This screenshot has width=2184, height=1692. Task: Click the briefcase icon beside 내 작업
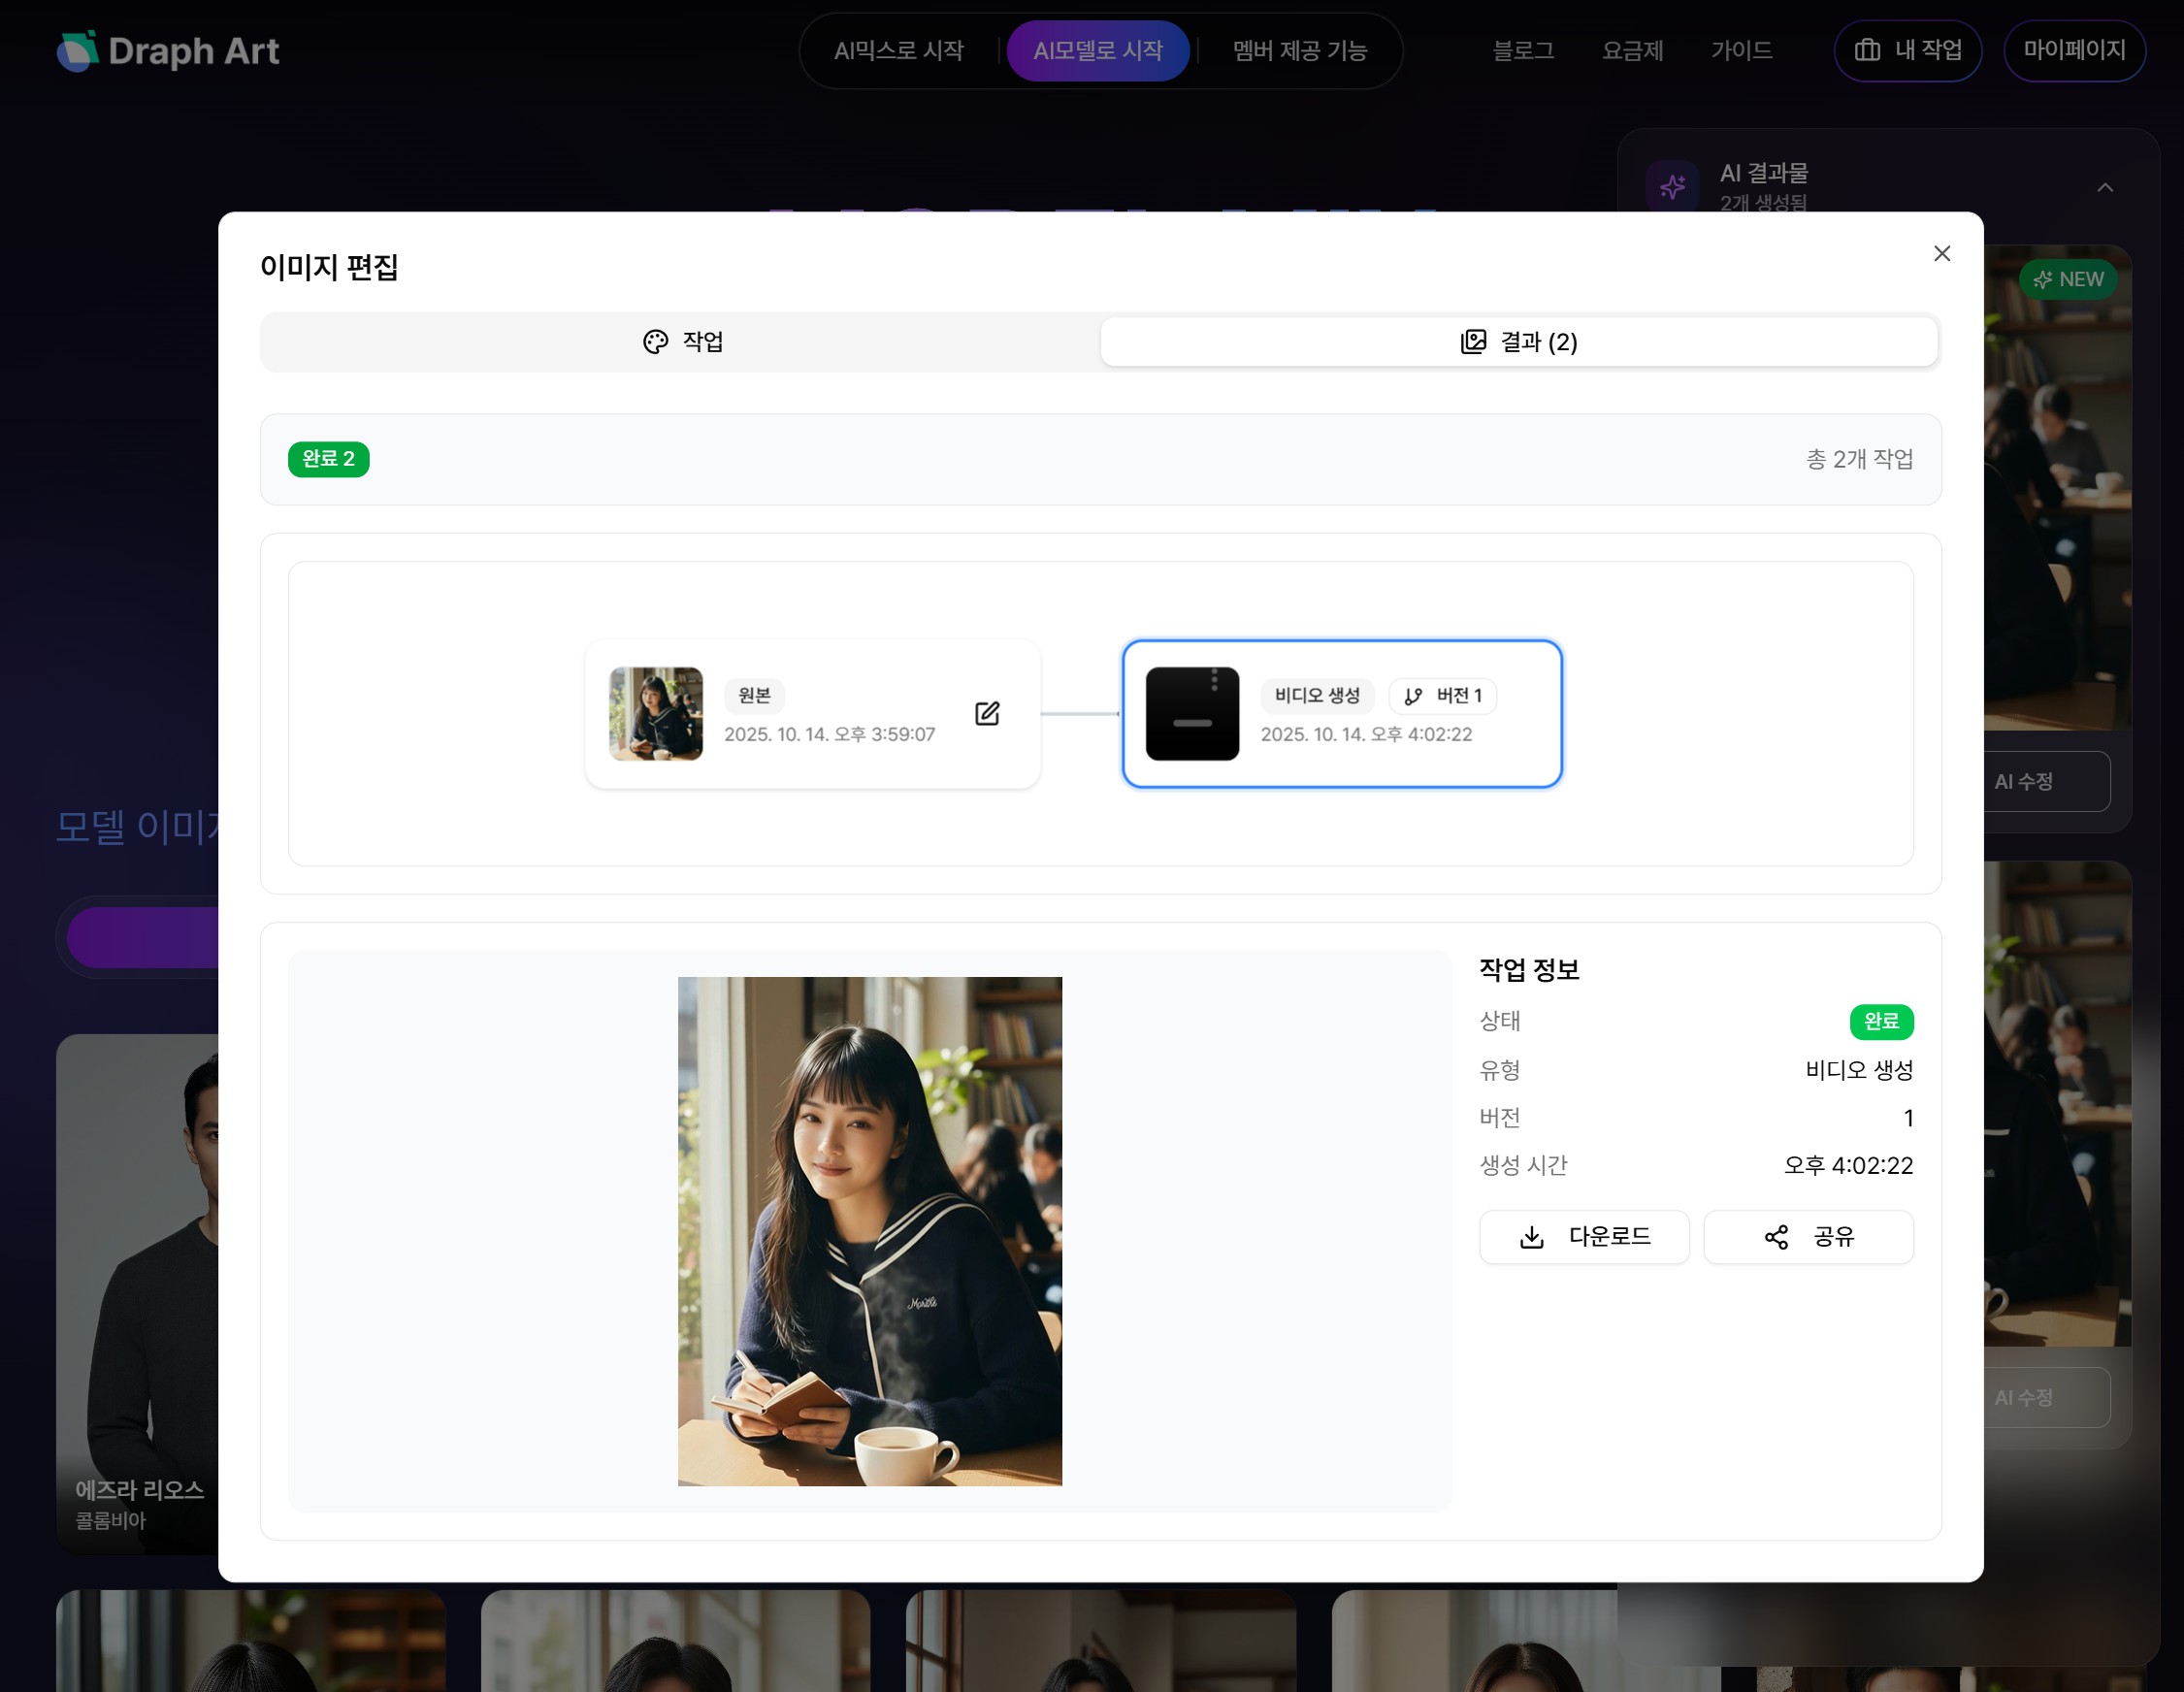[x=1868, y=51]
